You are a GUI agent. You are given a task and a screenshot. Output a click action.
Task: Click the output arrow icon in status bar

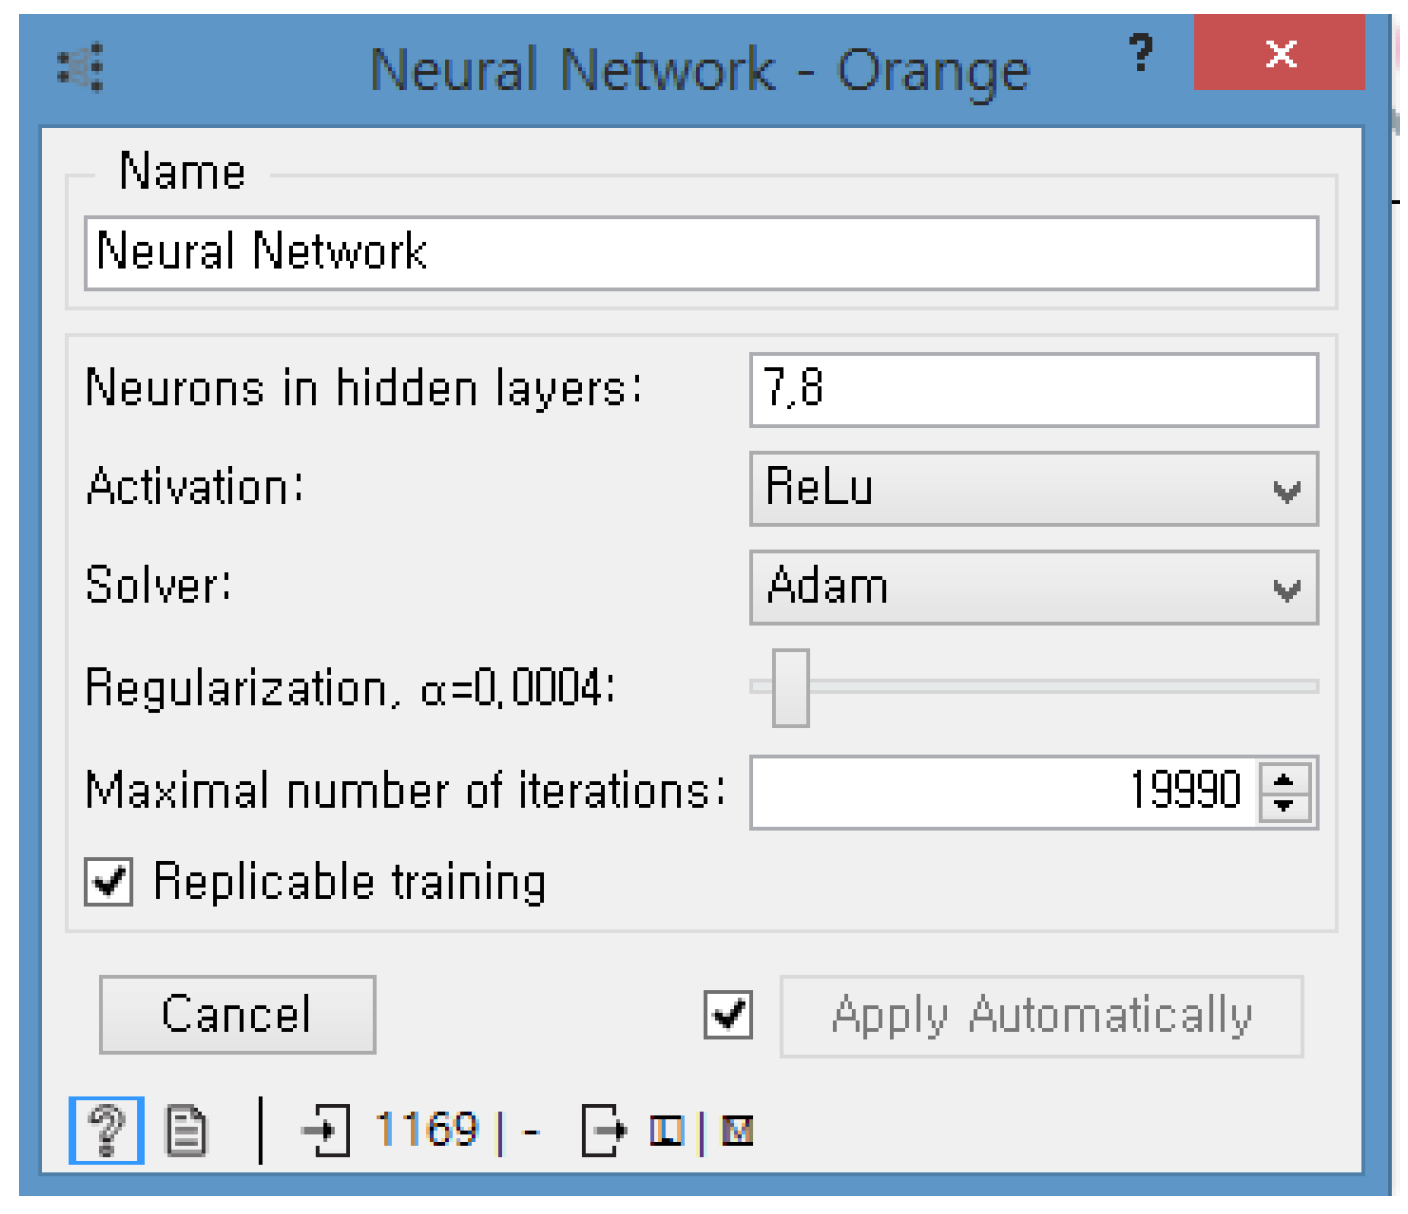(604, 1131)
